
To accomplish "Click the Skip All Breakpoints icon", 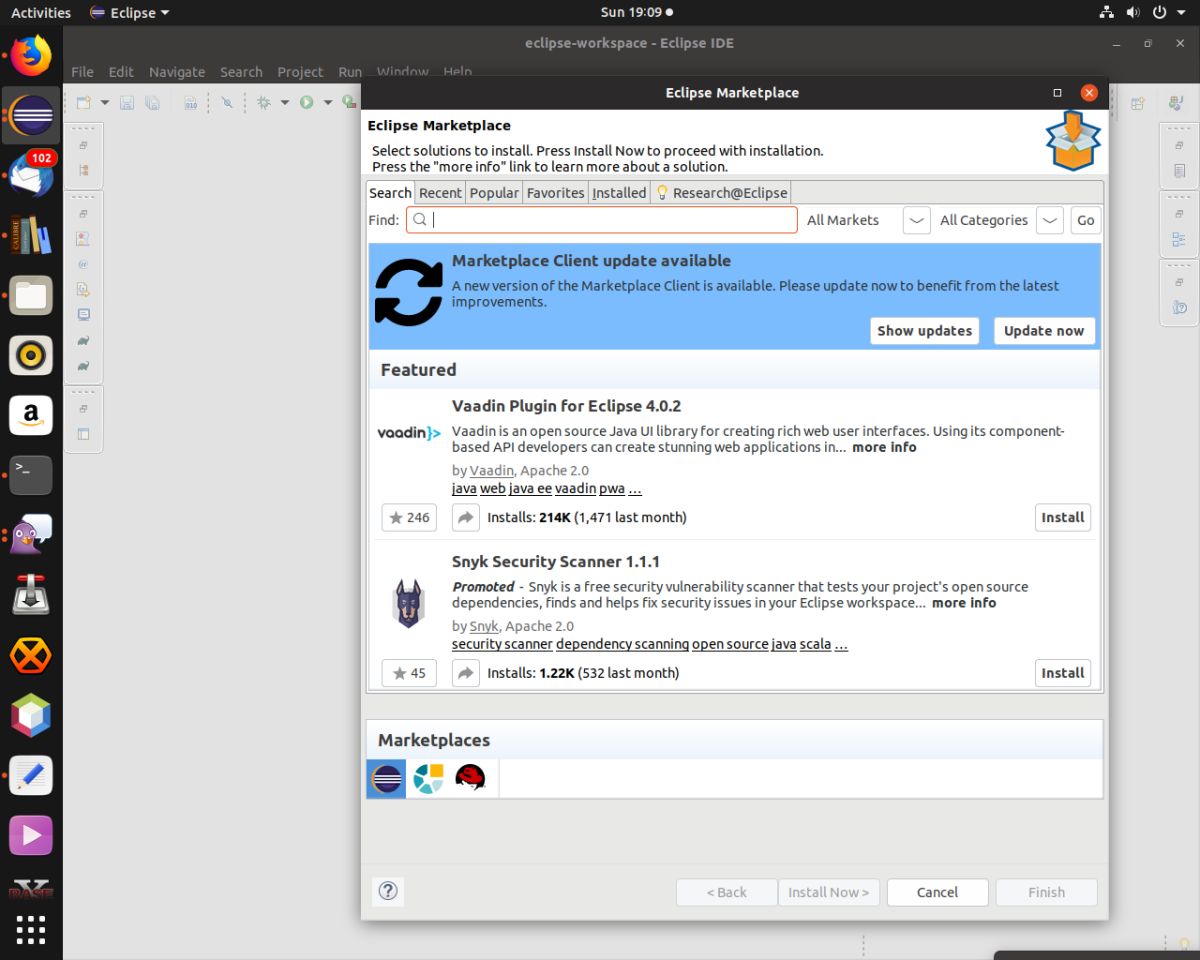I will pos(227,102).
